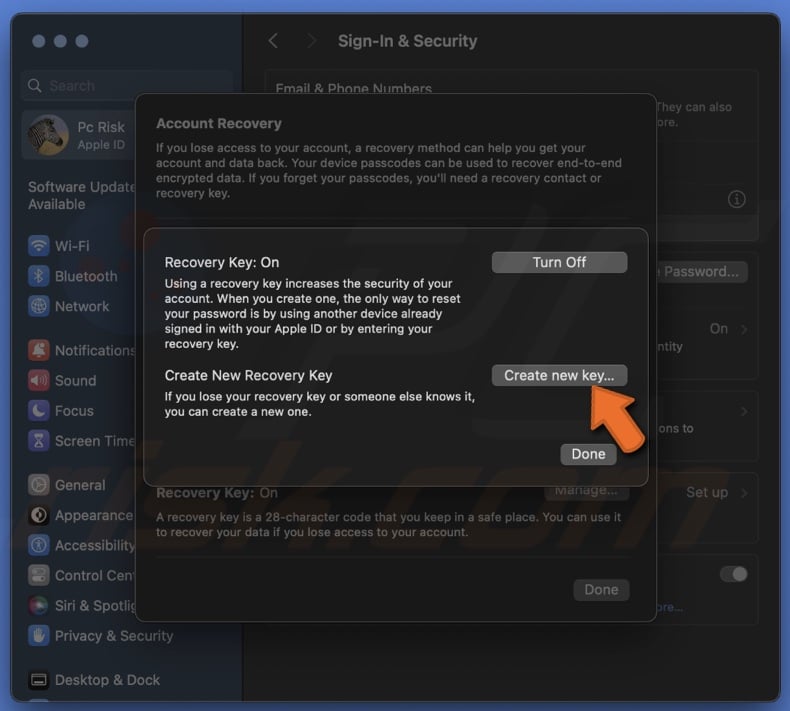Expand the Set up row chevron

(744, 493)
